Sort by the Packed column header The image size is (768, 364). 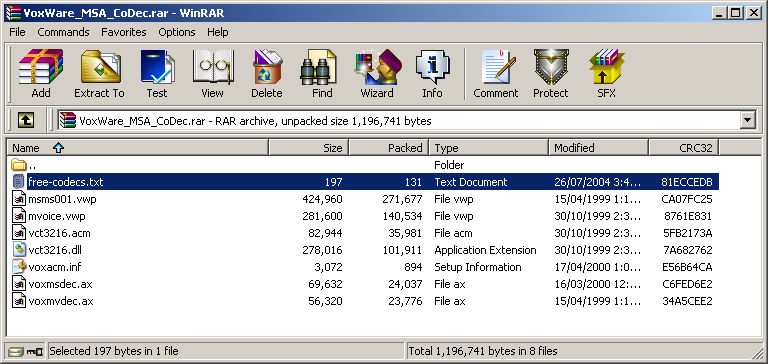(388, 147)
